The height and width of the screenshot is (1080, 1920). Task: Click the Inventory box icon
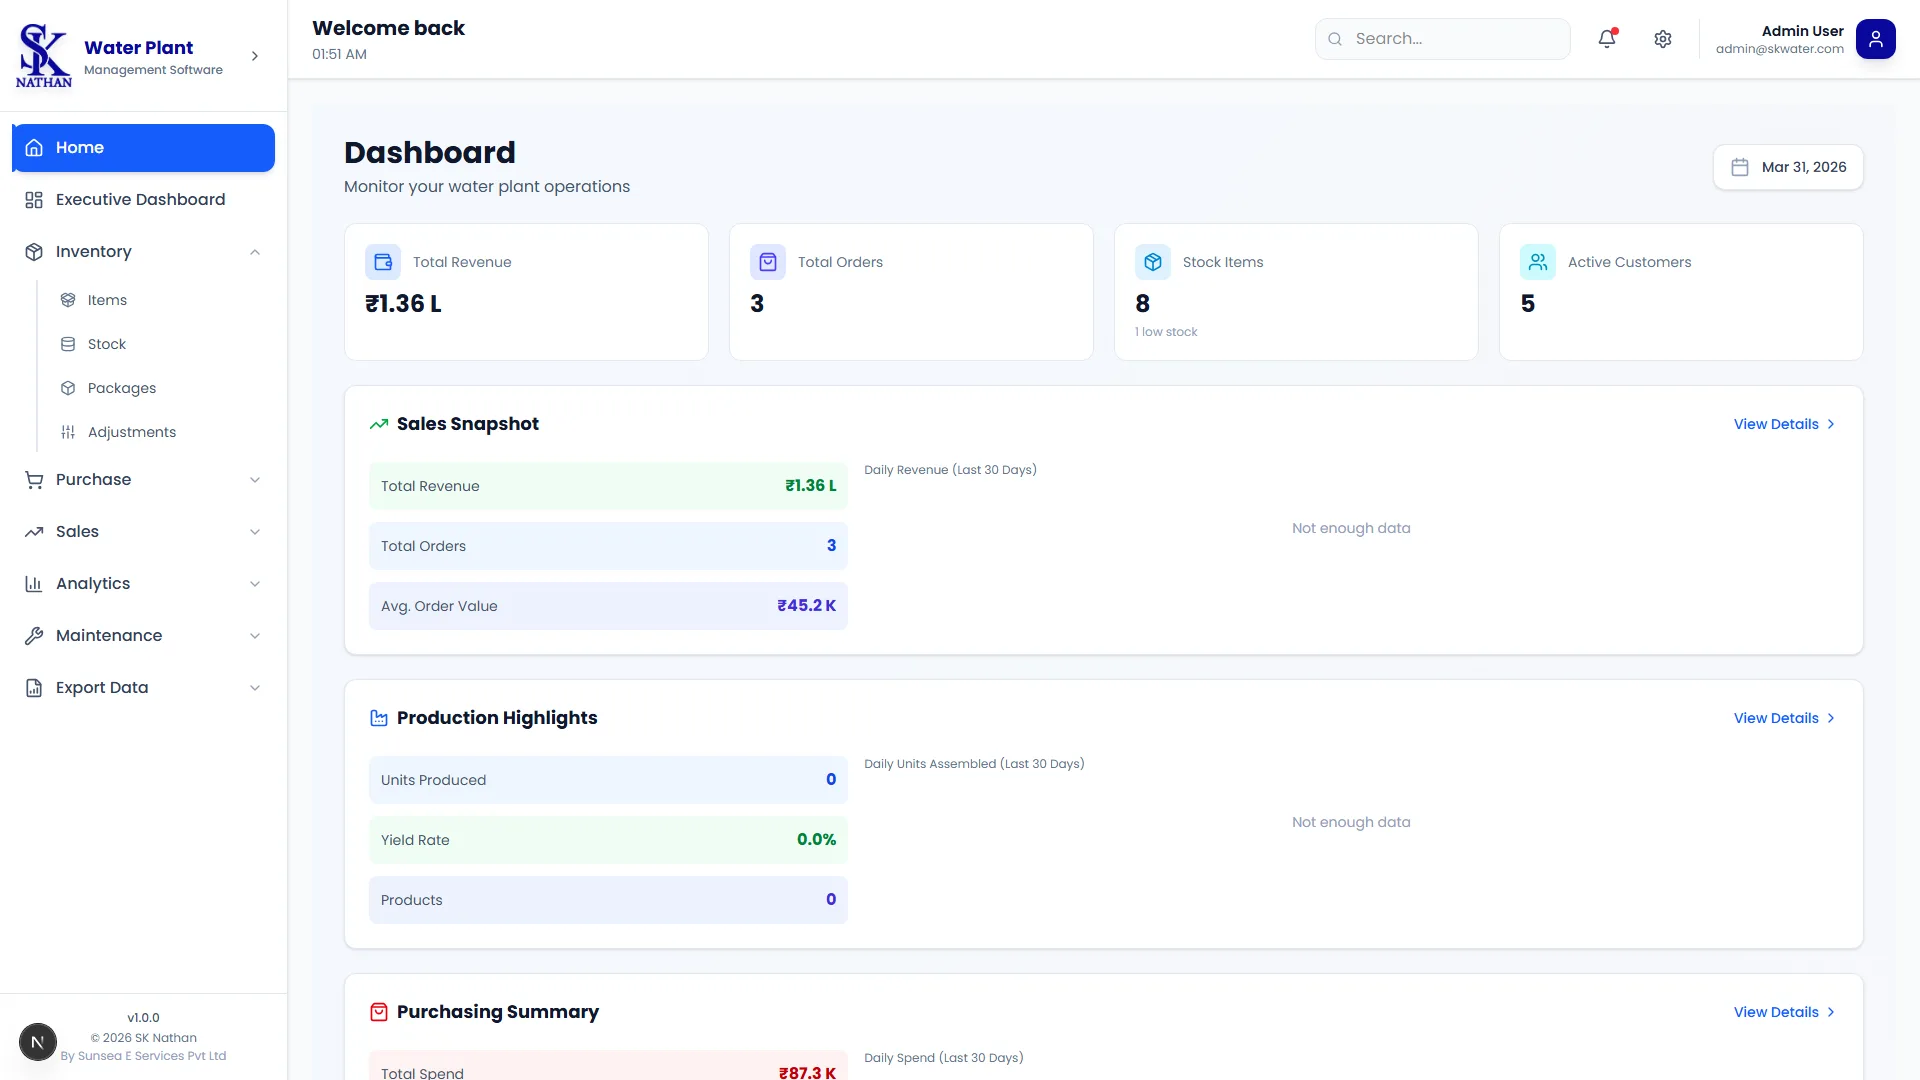pos(34,252)
